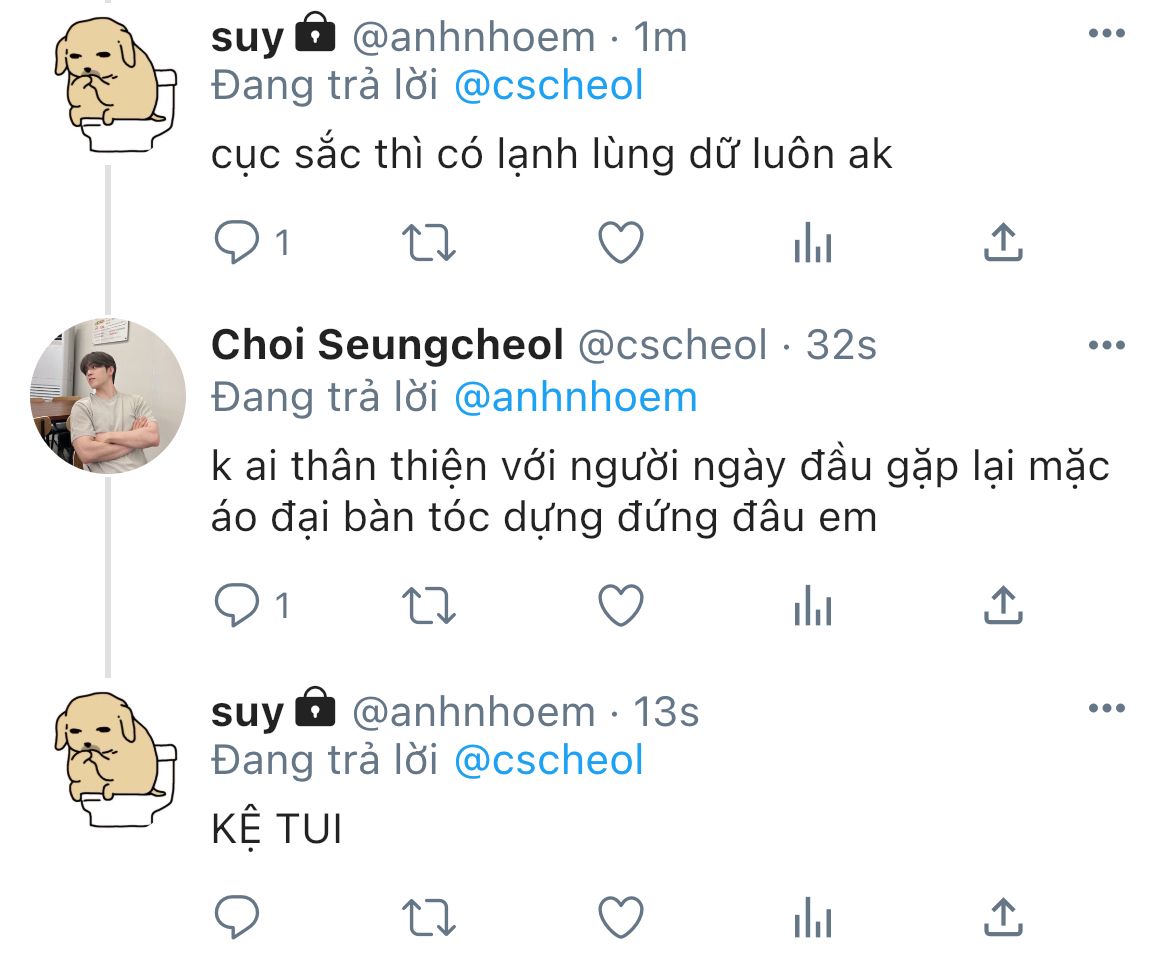Open more options on 'KỆ TUI' tweet

coord(1107,708)
